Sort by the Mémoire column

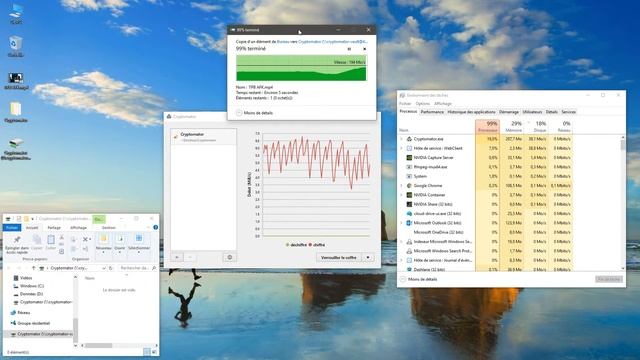(x=512, y=126)
